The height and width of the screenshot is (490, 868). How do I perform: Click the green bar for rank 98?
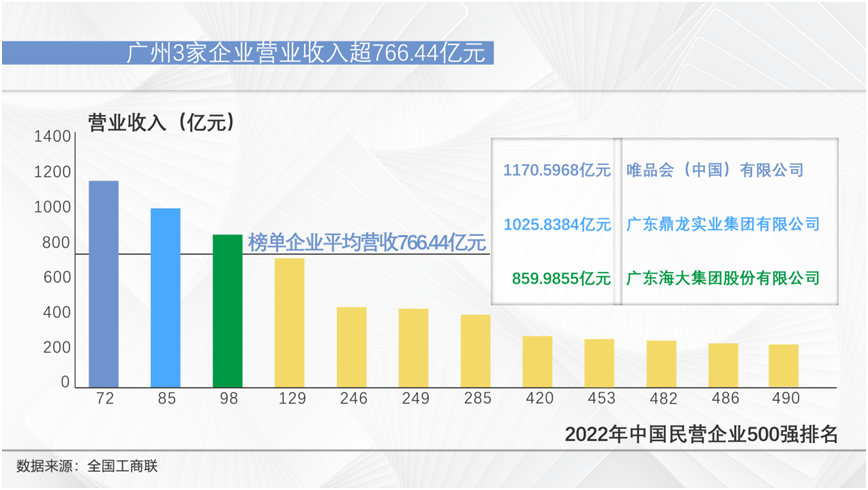[x=228, y=311]
